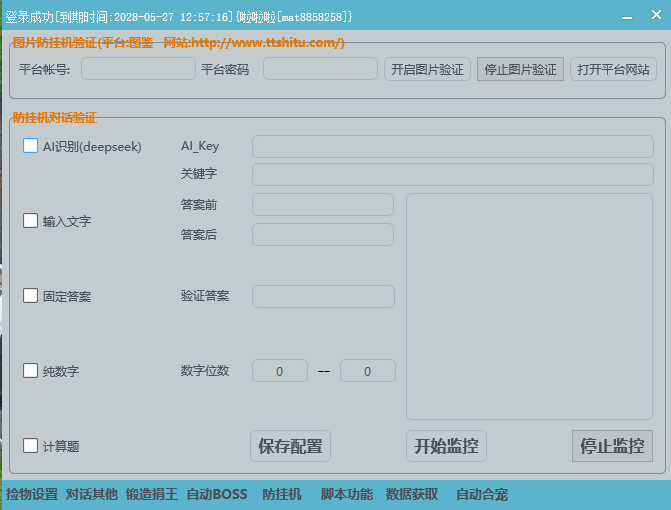This screenshot has width=671, height=510.
Task: Switch to the 捡物设置 tab
Action: point(32,494)
